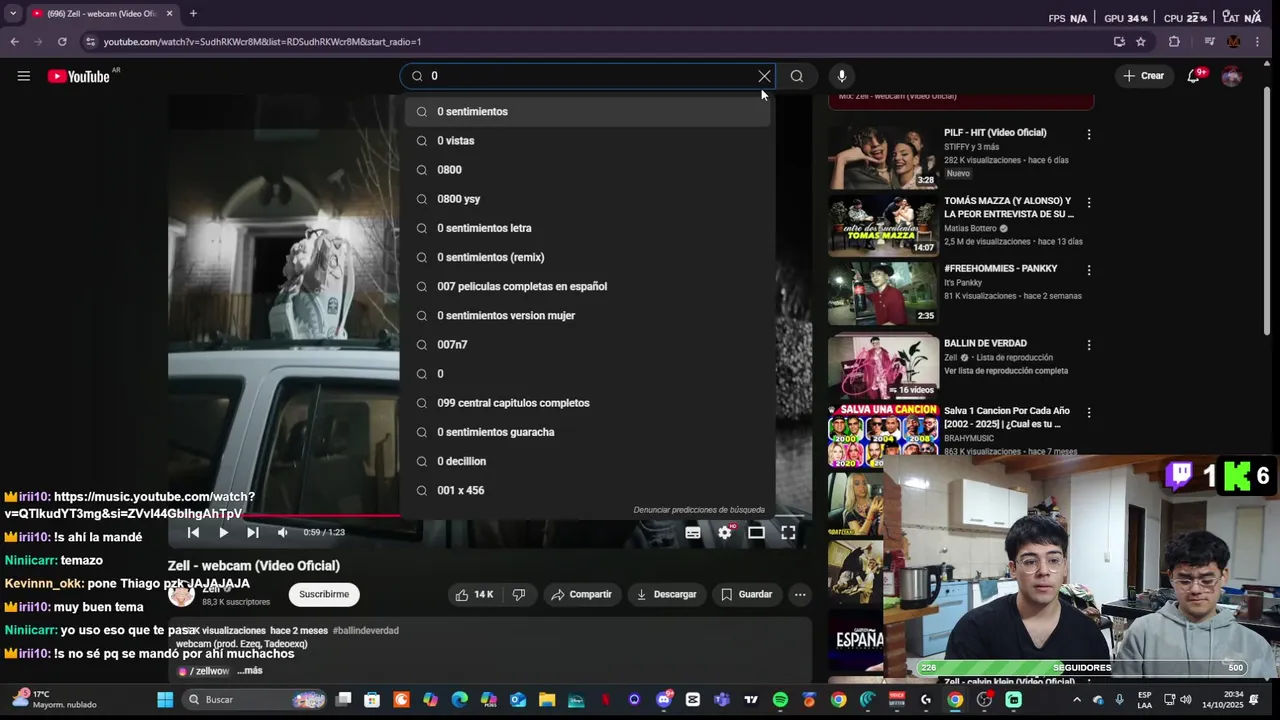Image resolution: width=1280 pixels, height=720 pixels.
Task: Save video with Guardar button
Action: point(746,595)
